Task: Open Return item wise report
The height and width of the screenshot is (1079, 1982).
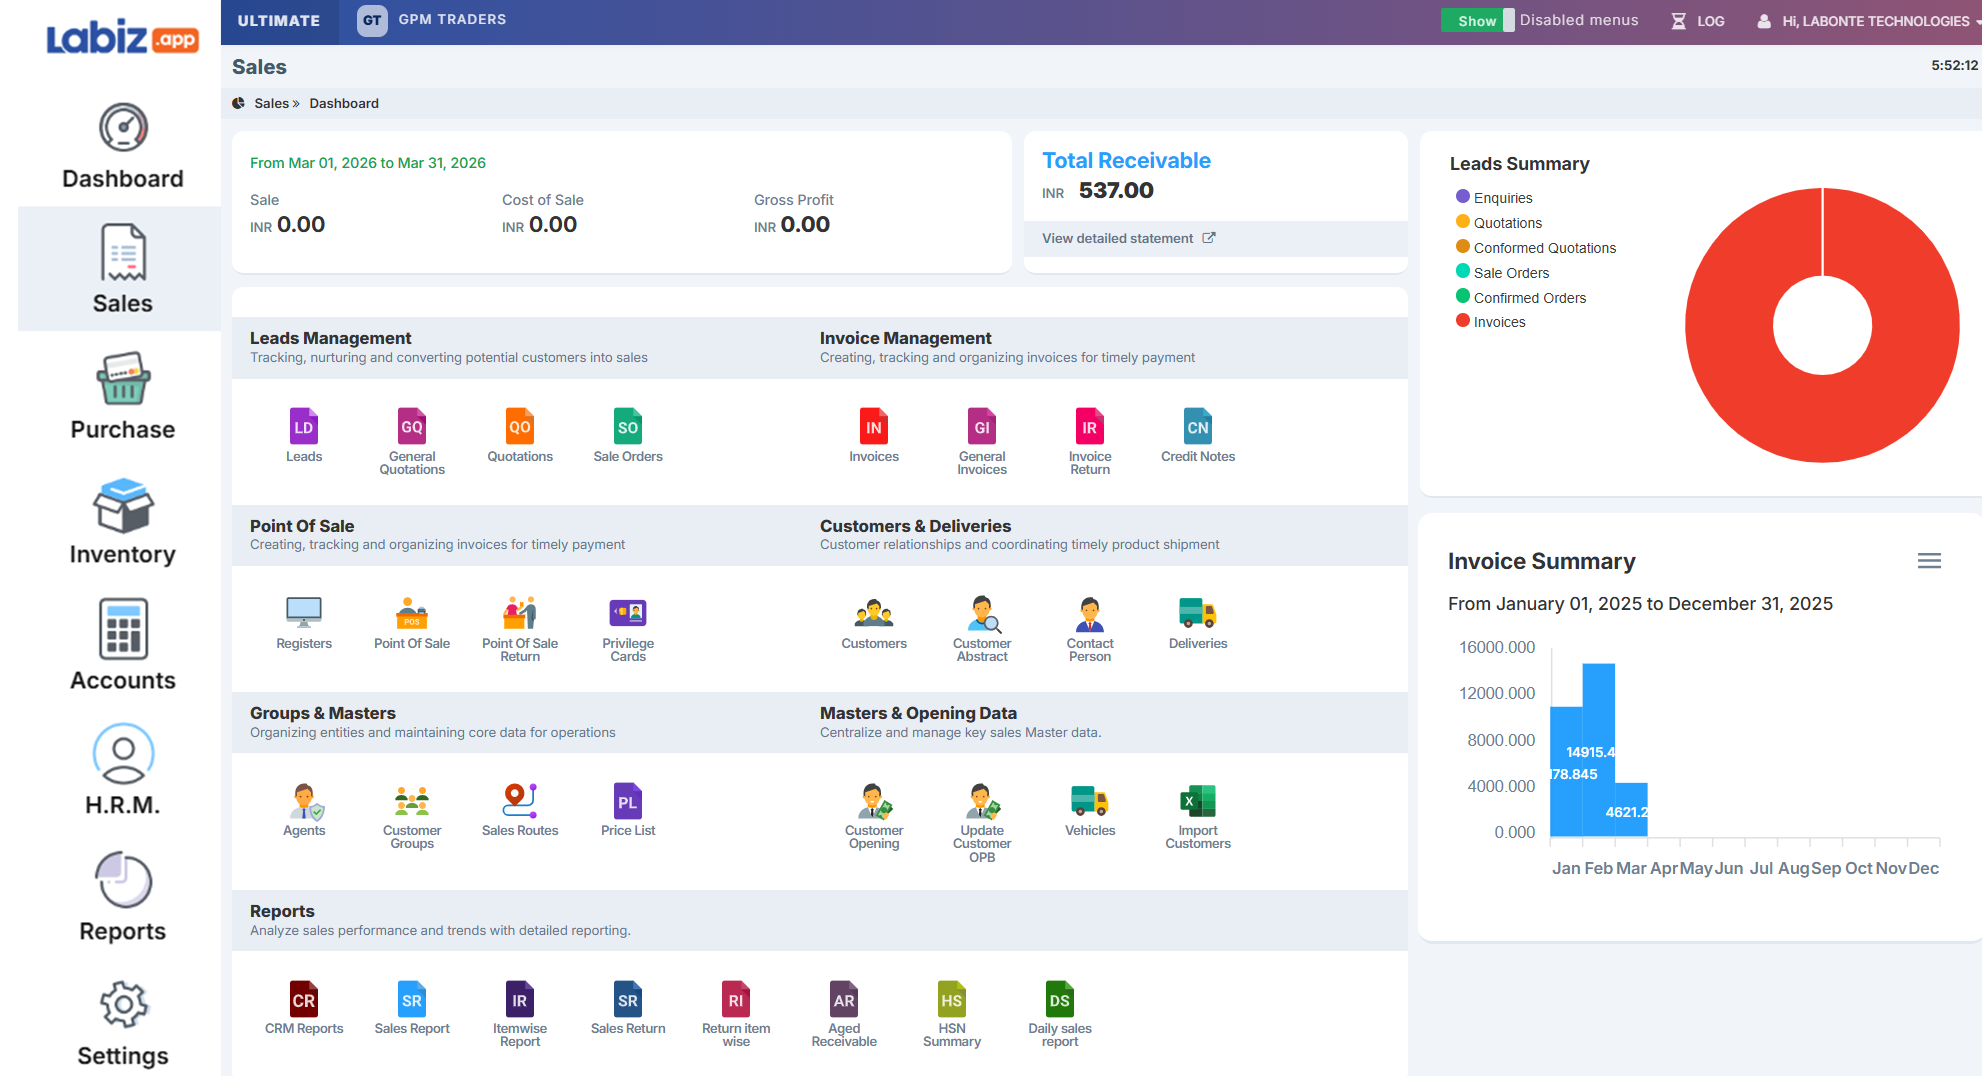Action: point(736,999)
